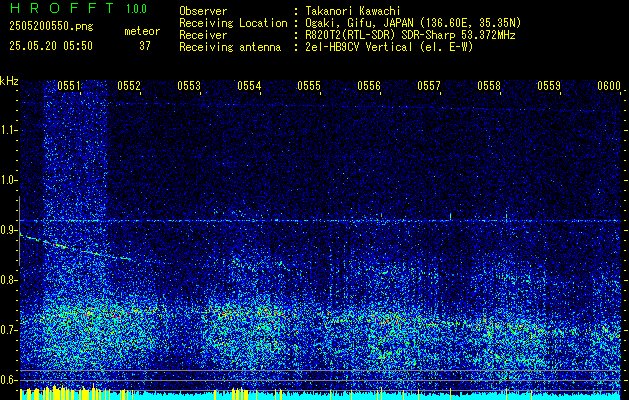The image size is (629, 400).
Task: Click the 0557 time marker
Action: [428, 85]
